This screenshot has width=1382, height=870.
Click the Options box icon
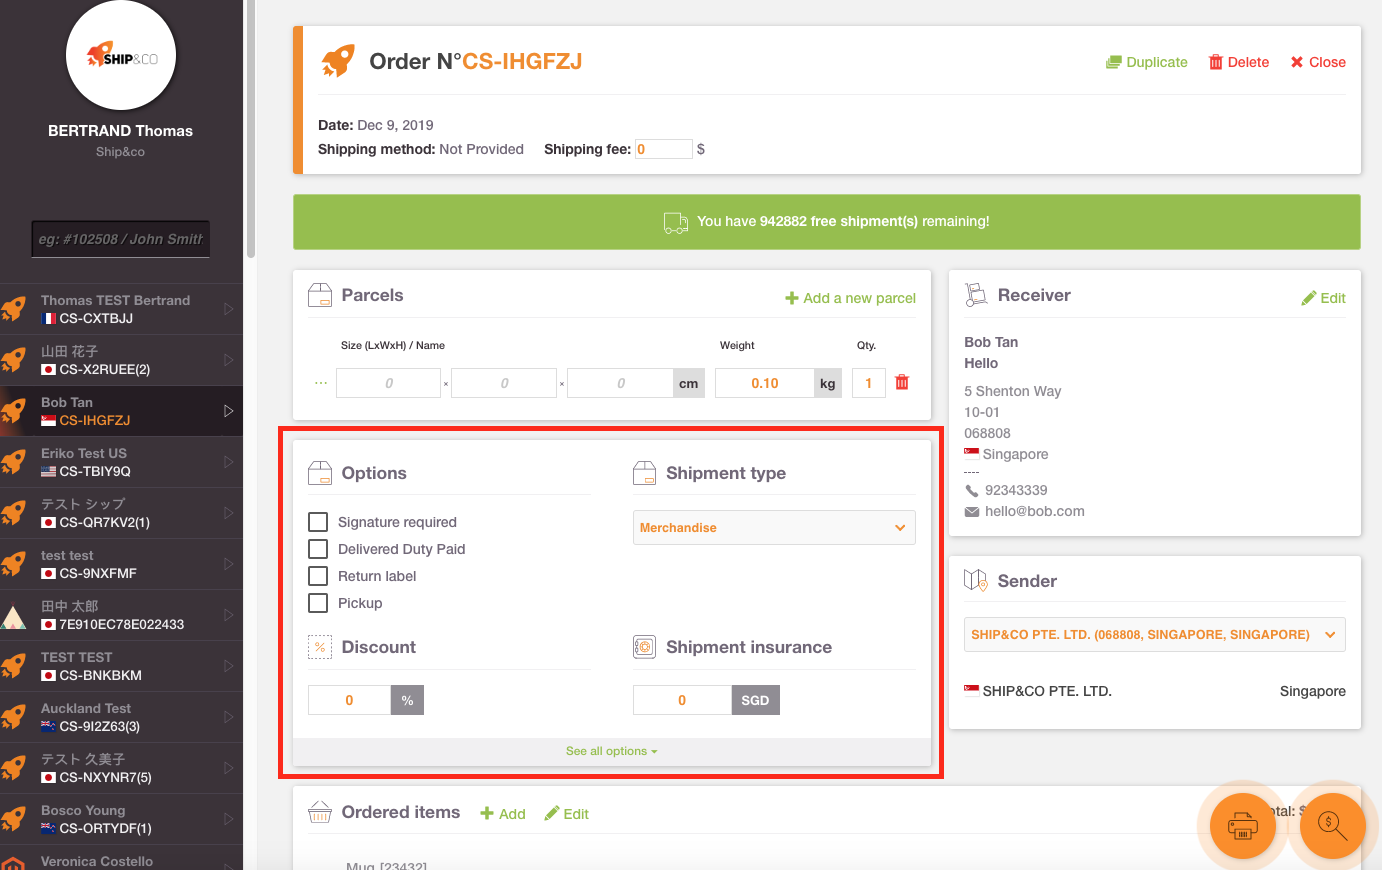(320, 473)
